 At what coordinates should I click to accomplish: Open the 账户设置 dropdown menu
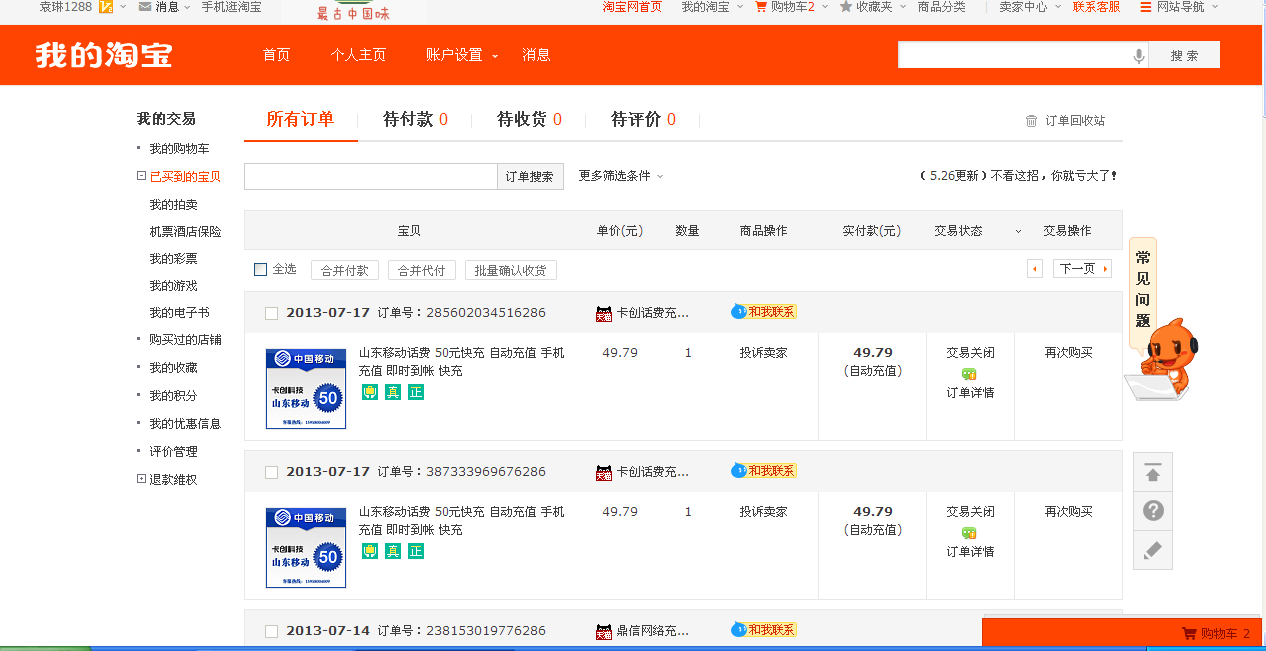click(461, 55)
